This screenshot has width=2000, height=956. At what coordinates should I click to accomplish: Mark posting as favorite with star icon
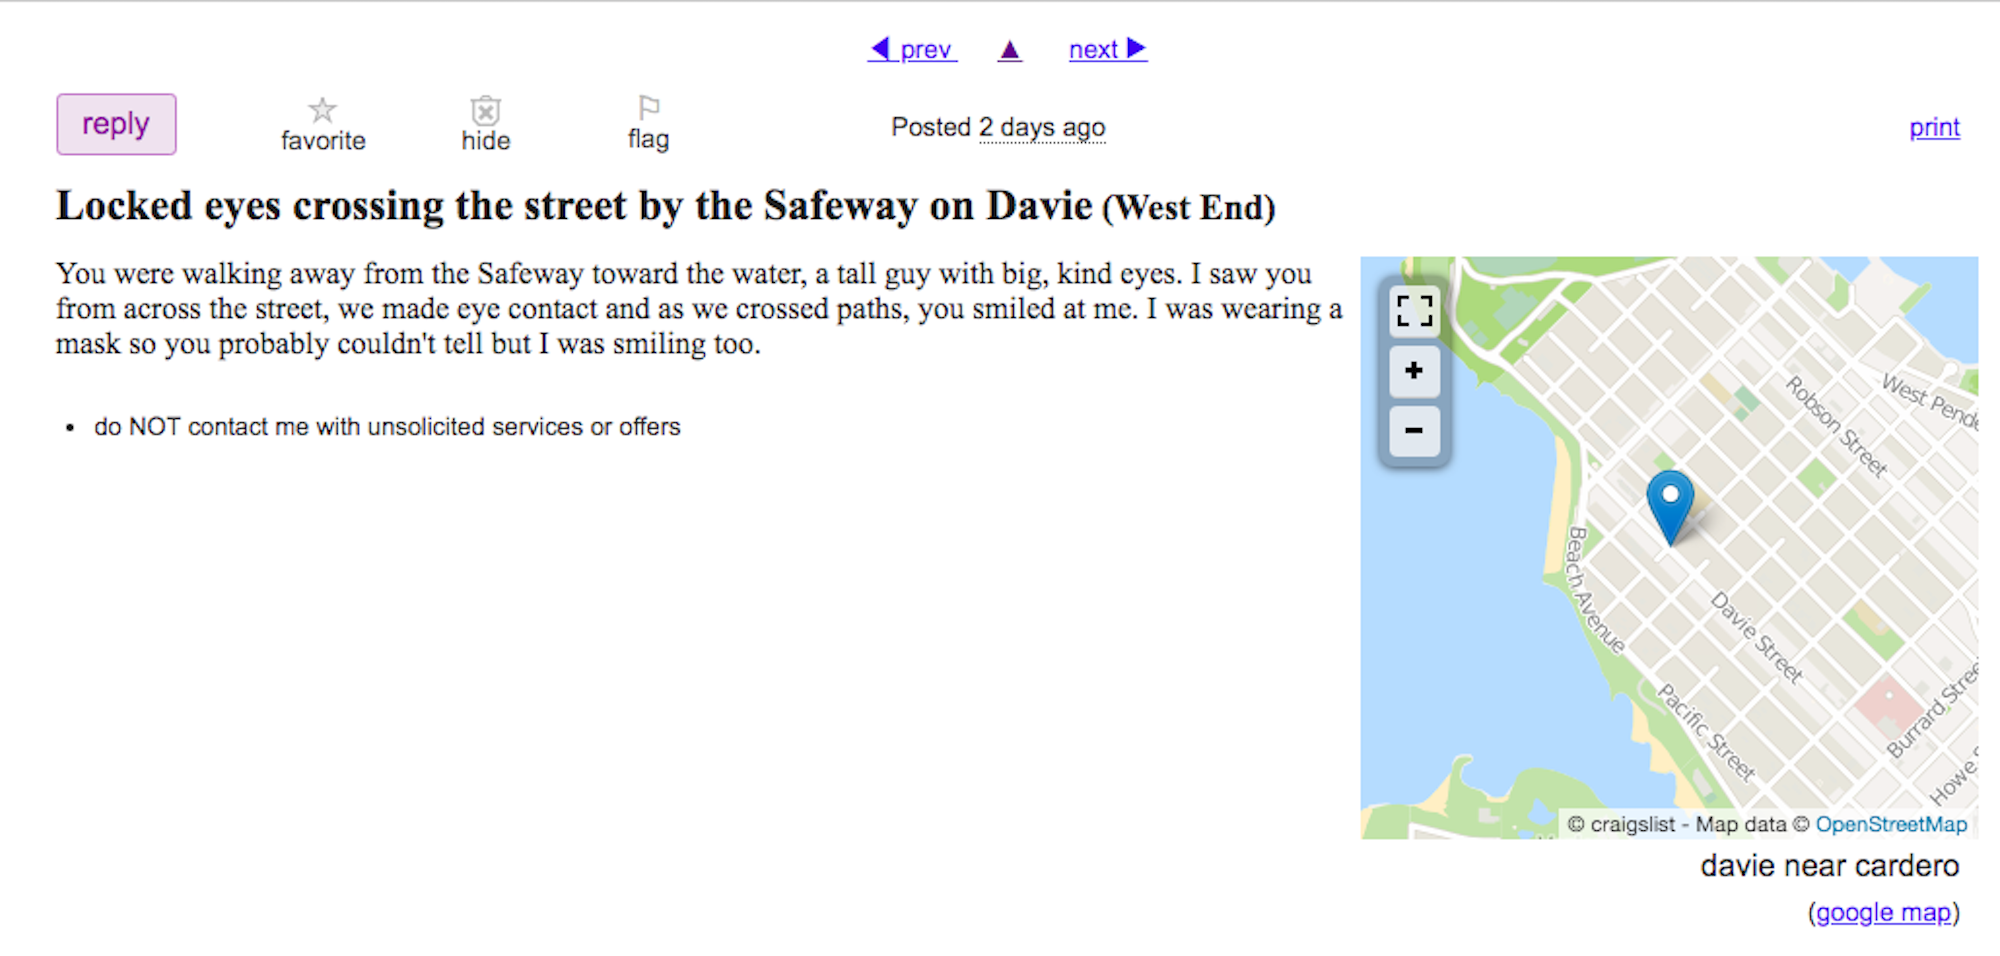pos(322,109)
